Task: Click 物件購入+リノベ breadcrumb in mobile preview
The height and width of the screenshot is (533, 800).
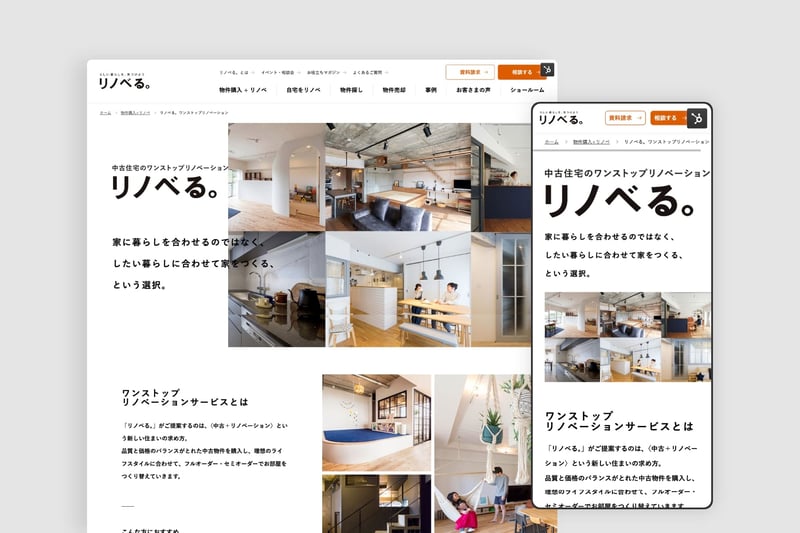Action: [591, 142]
